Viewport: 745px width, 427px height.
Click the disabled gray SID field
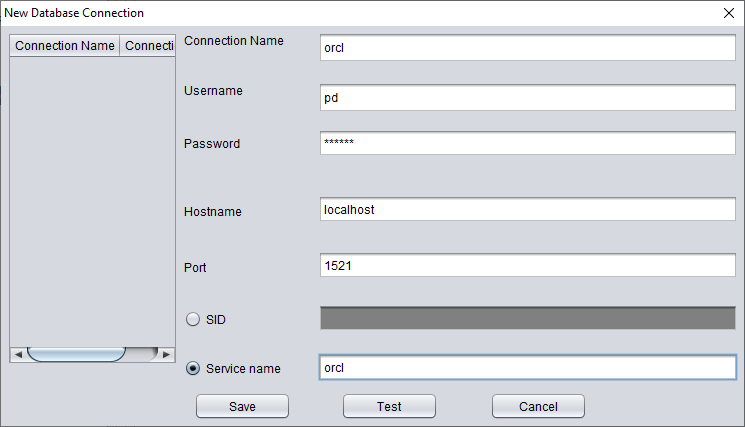(528, 318)
